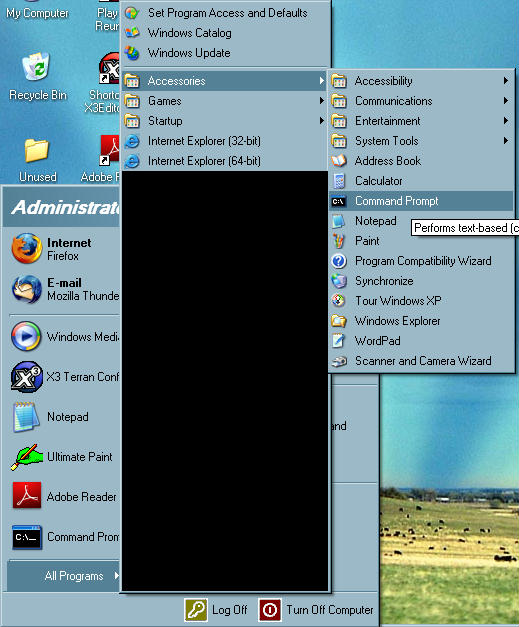The image size is (519, 627).
Task: Open Notepad icon in the pinned list
Action: pyautogui.click(x=26, y=417)
